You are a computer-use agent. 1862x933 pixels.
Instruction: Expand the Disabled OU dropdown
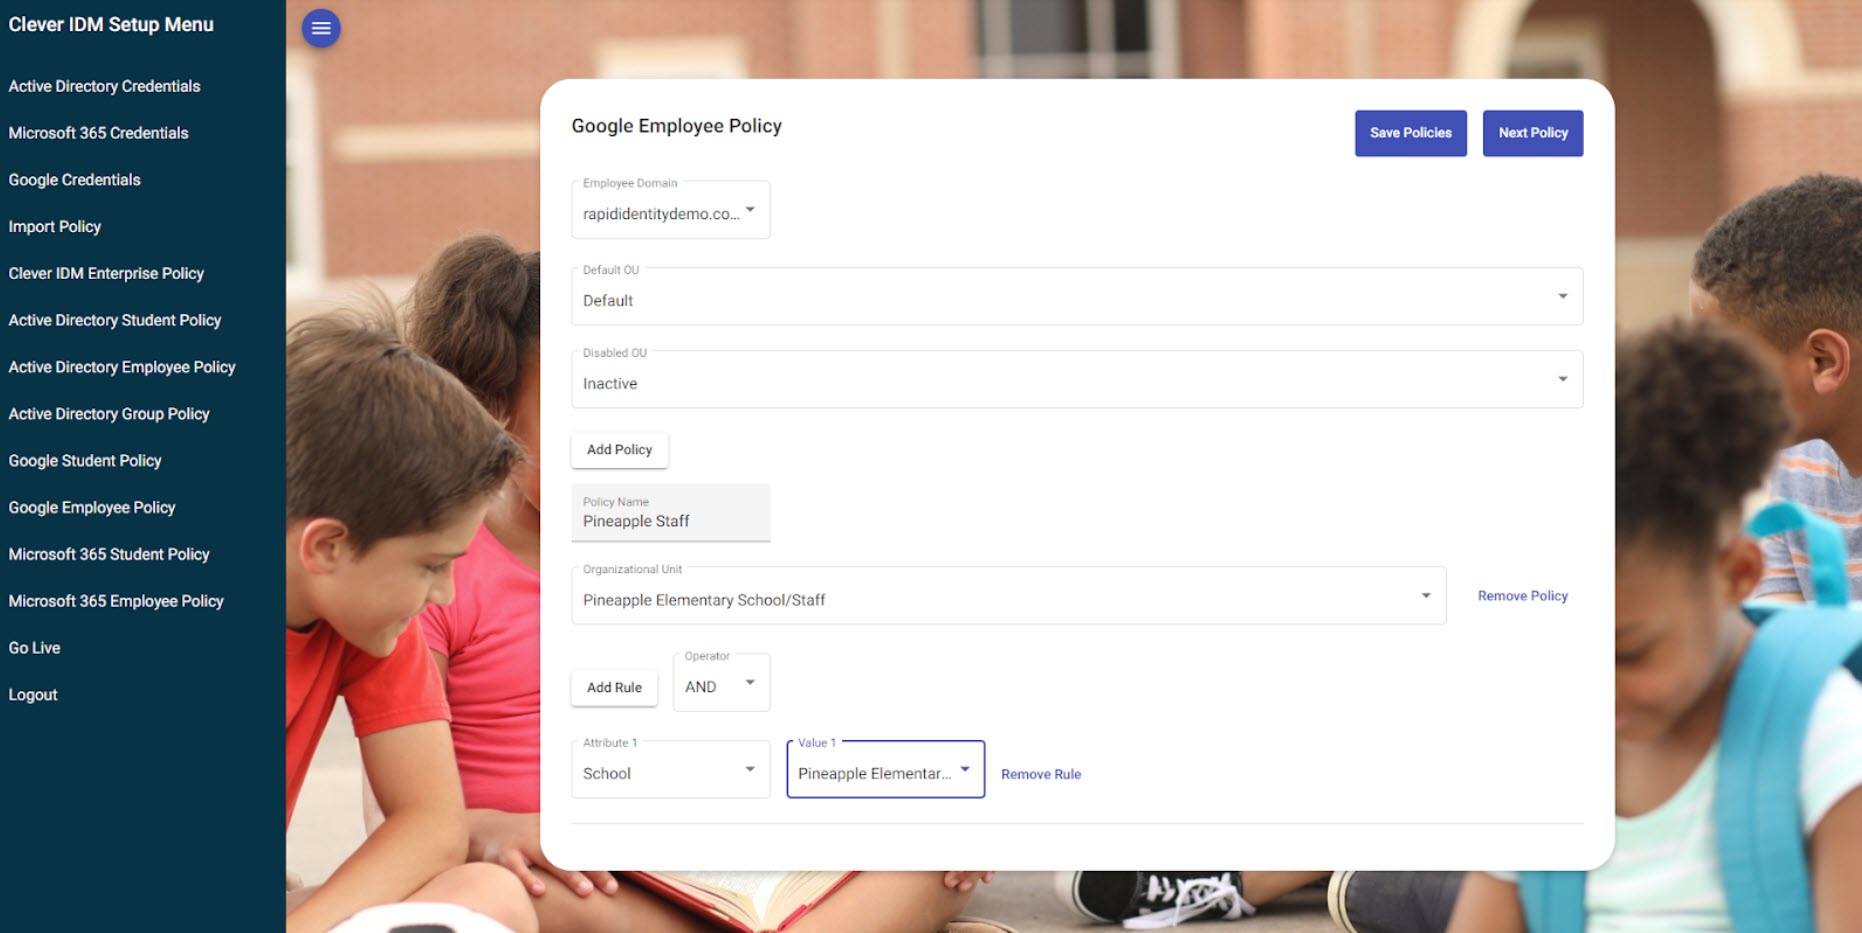tap(1077, 379)
